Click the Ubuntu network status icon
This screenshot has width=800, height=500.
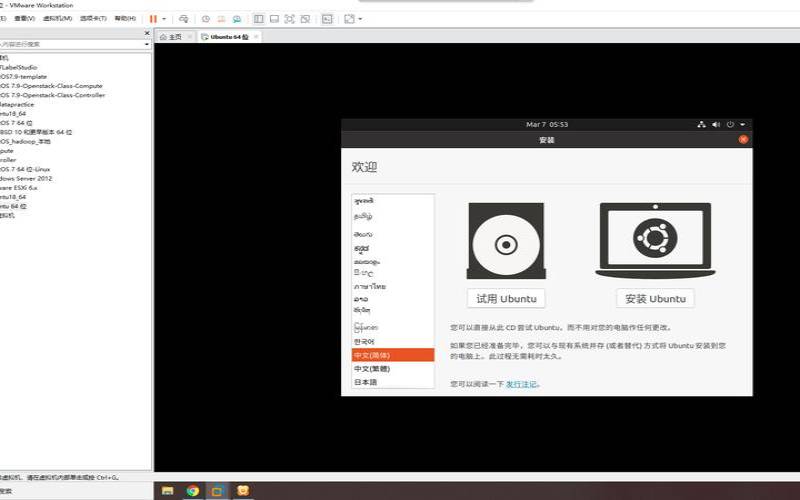point(701,124)
